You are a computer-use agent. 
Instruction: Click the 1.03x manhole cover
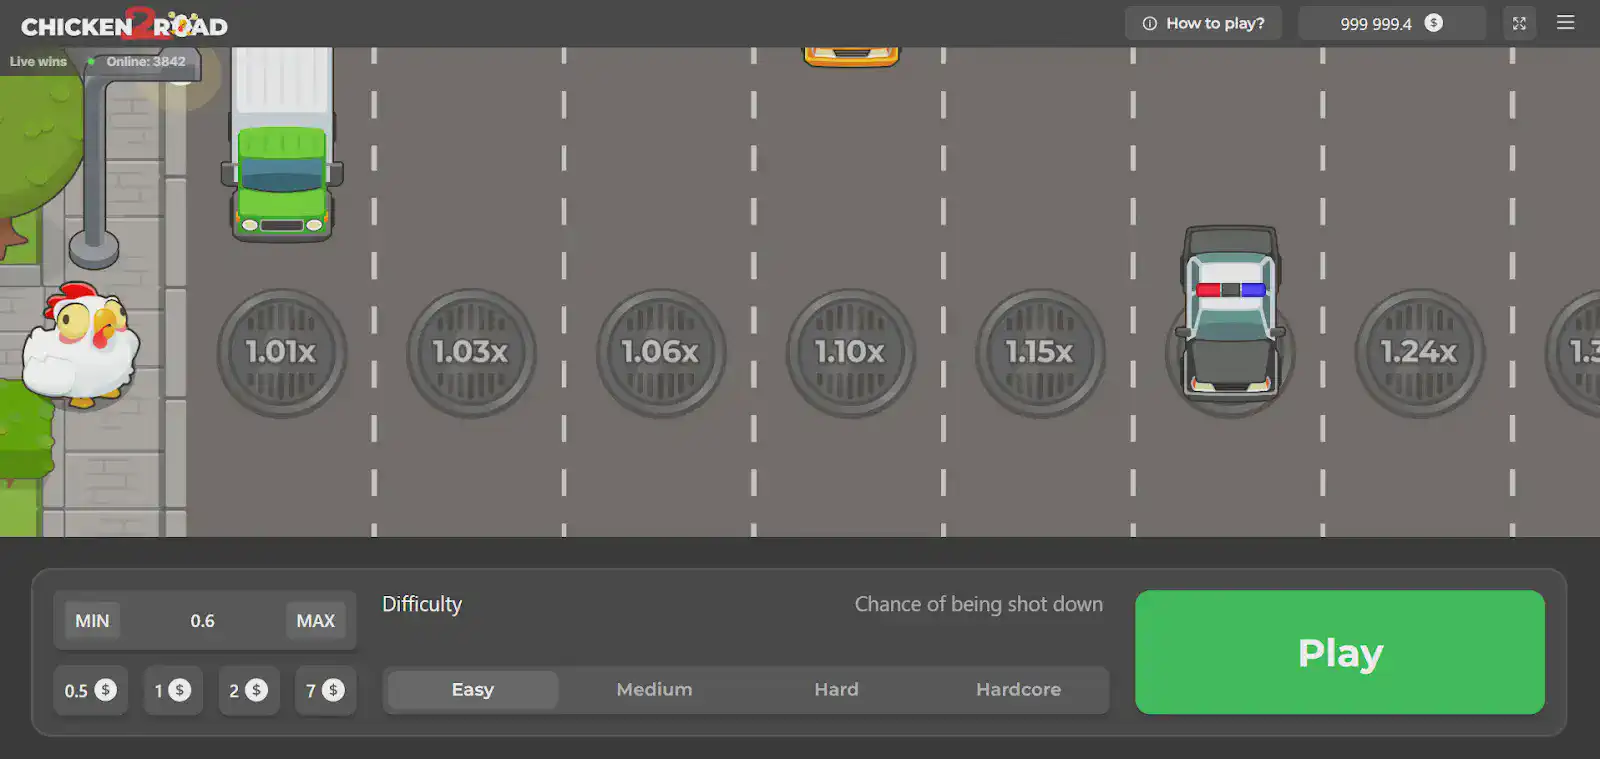pyautogui.click(x=471, y=352)
